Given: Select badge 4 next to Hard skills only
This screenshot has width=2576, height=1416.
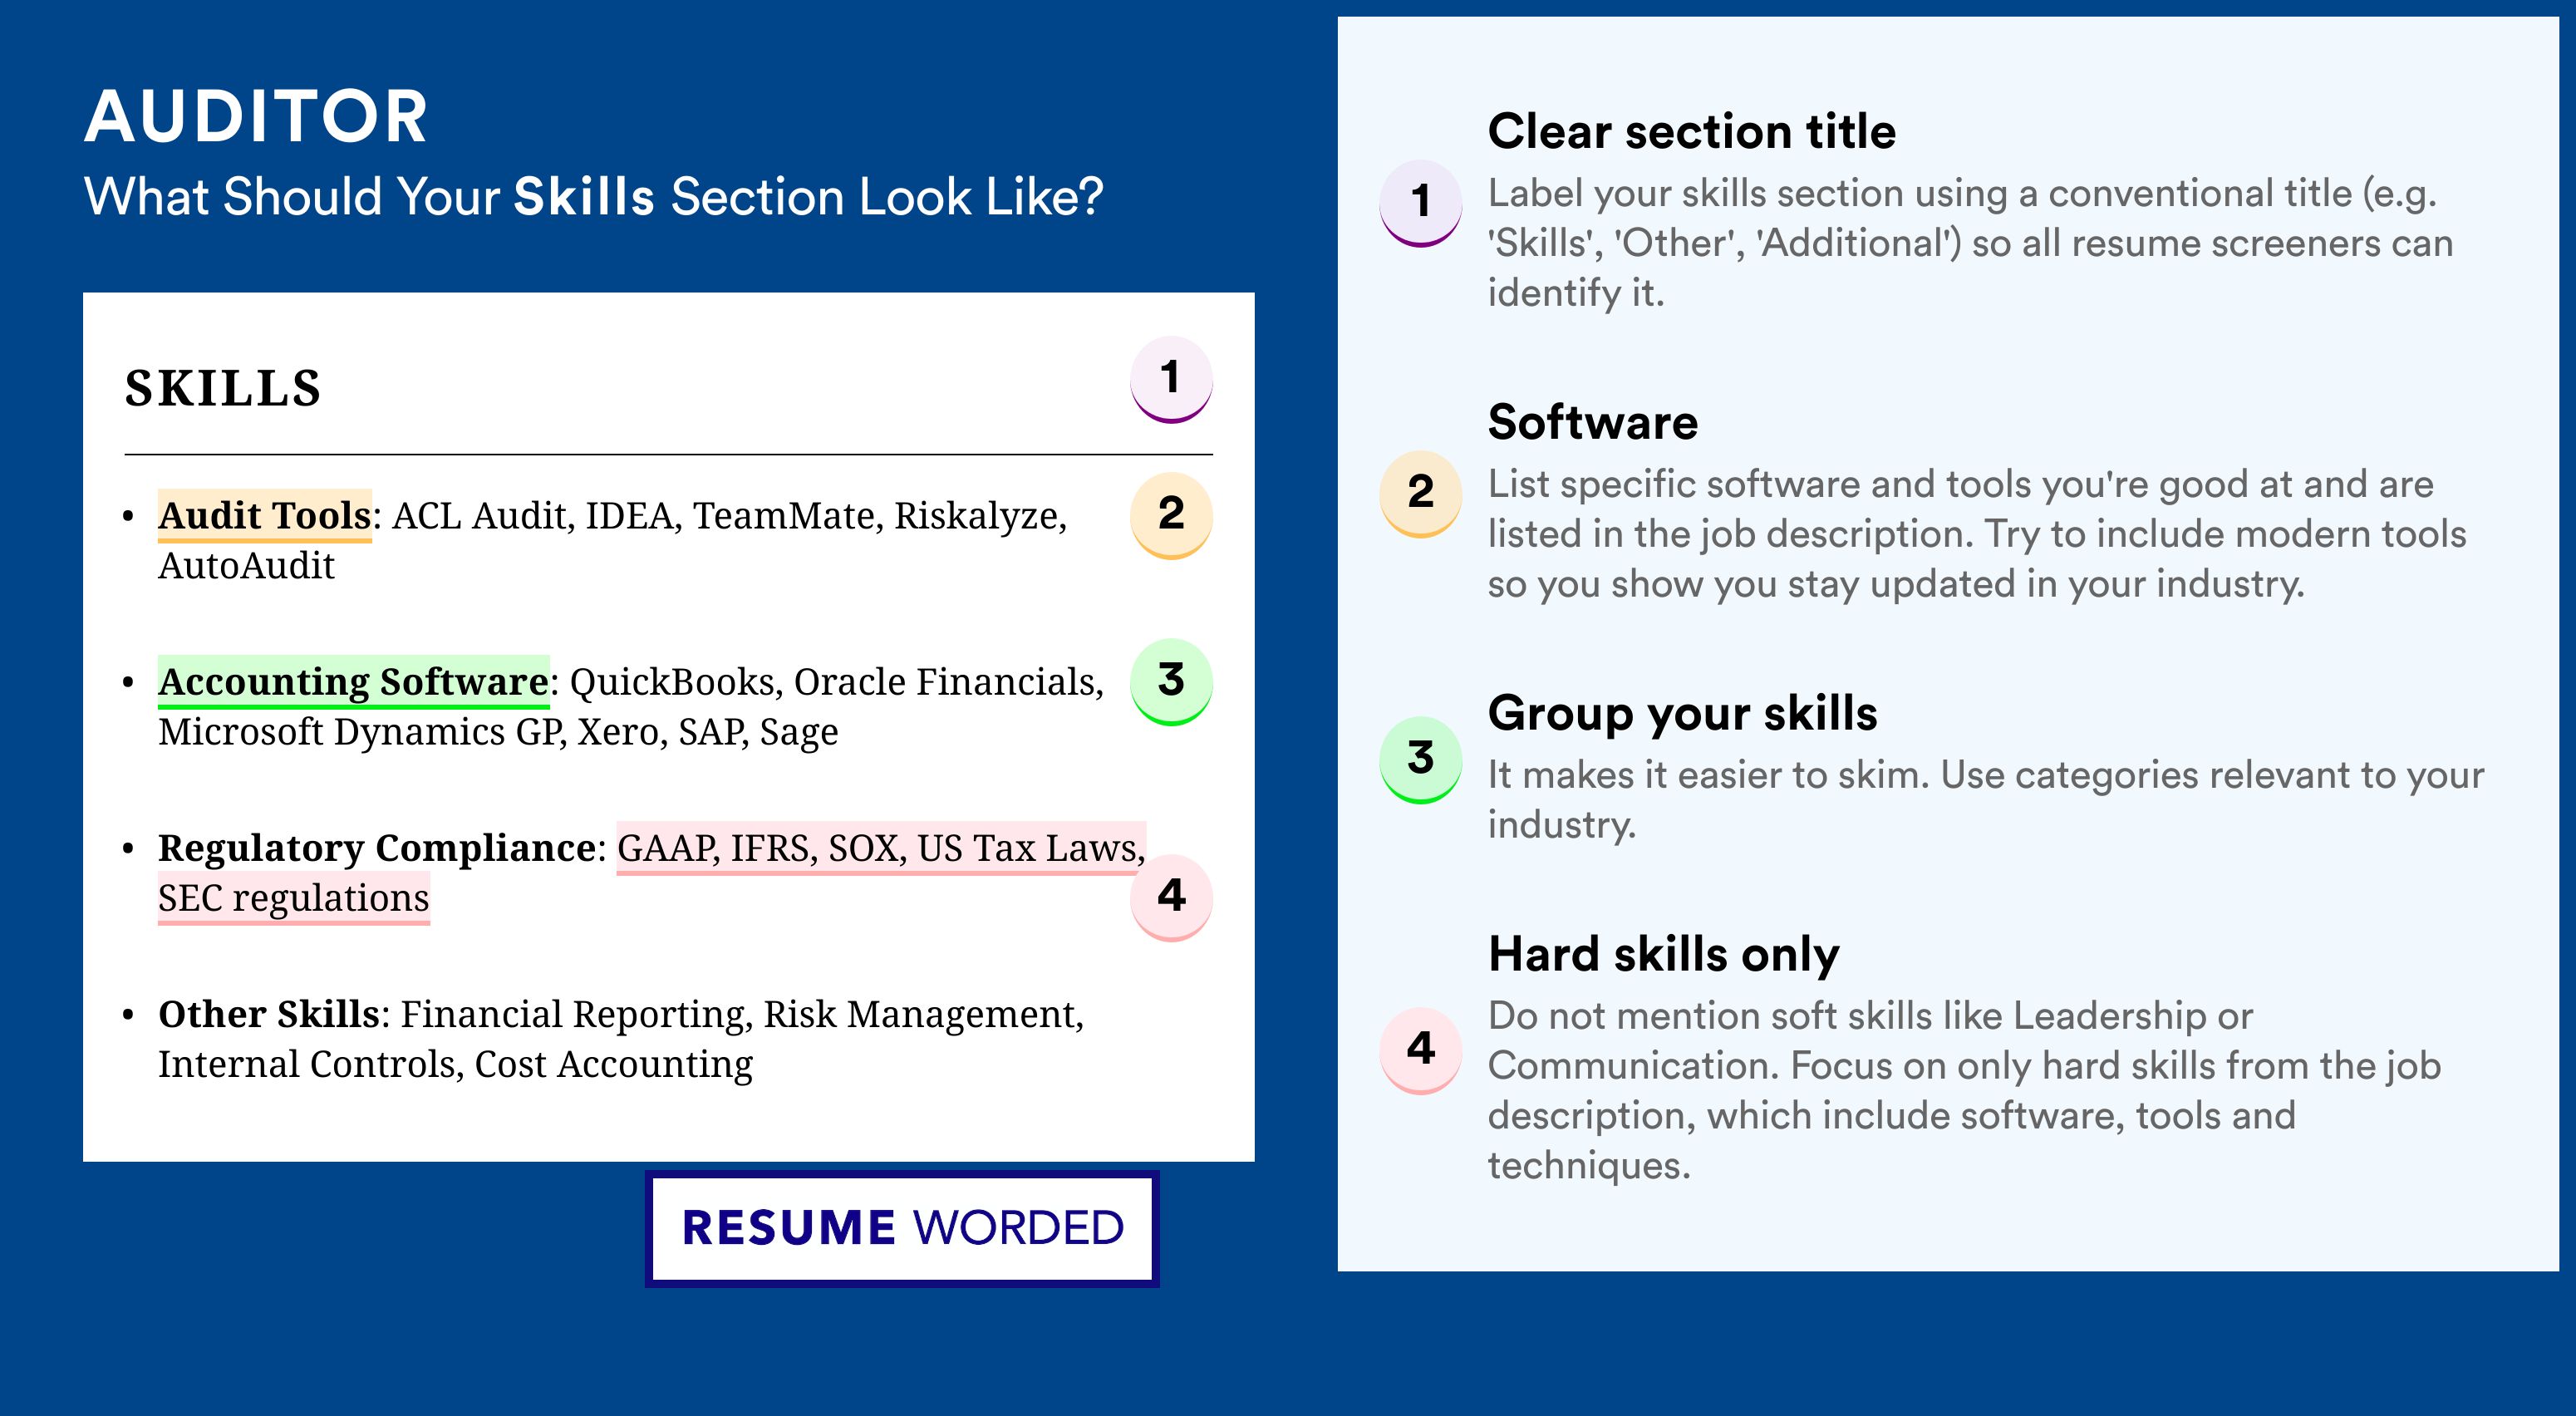Looking at the screenshot, I should coord(1421,1051).
